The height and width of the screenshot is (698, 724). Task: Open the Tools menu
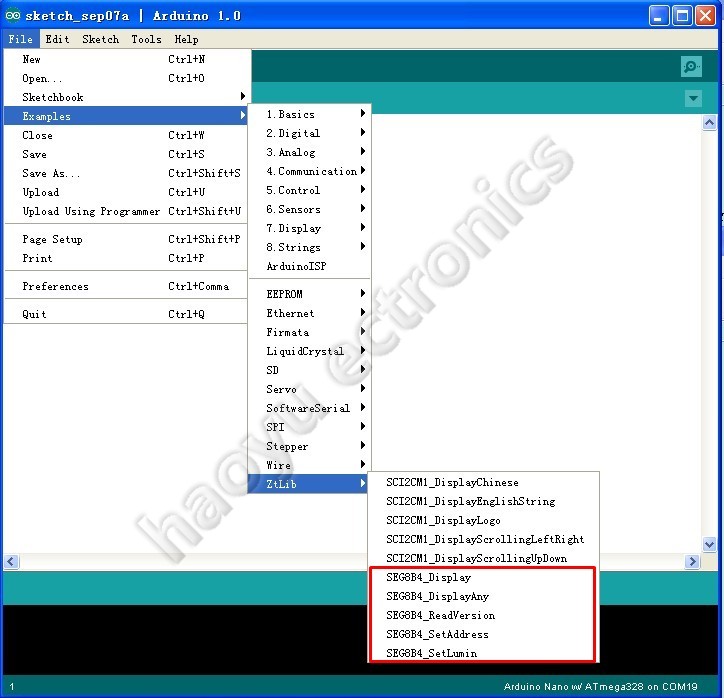coord(146,39)
